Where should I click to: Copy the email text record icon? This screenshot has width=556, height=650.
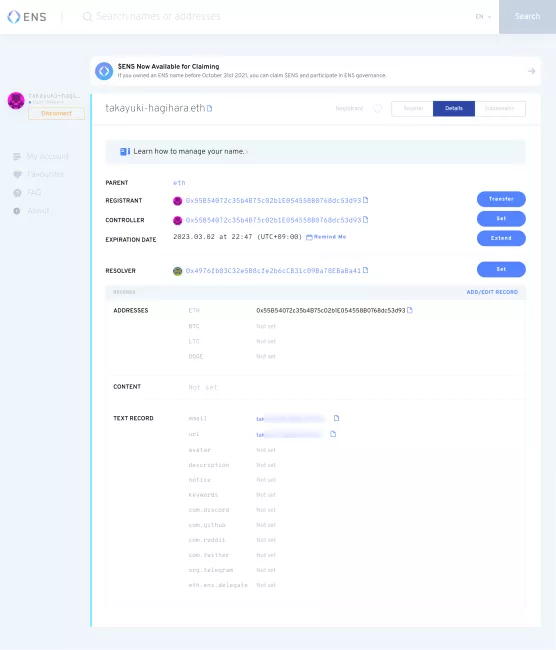(336, 418)
